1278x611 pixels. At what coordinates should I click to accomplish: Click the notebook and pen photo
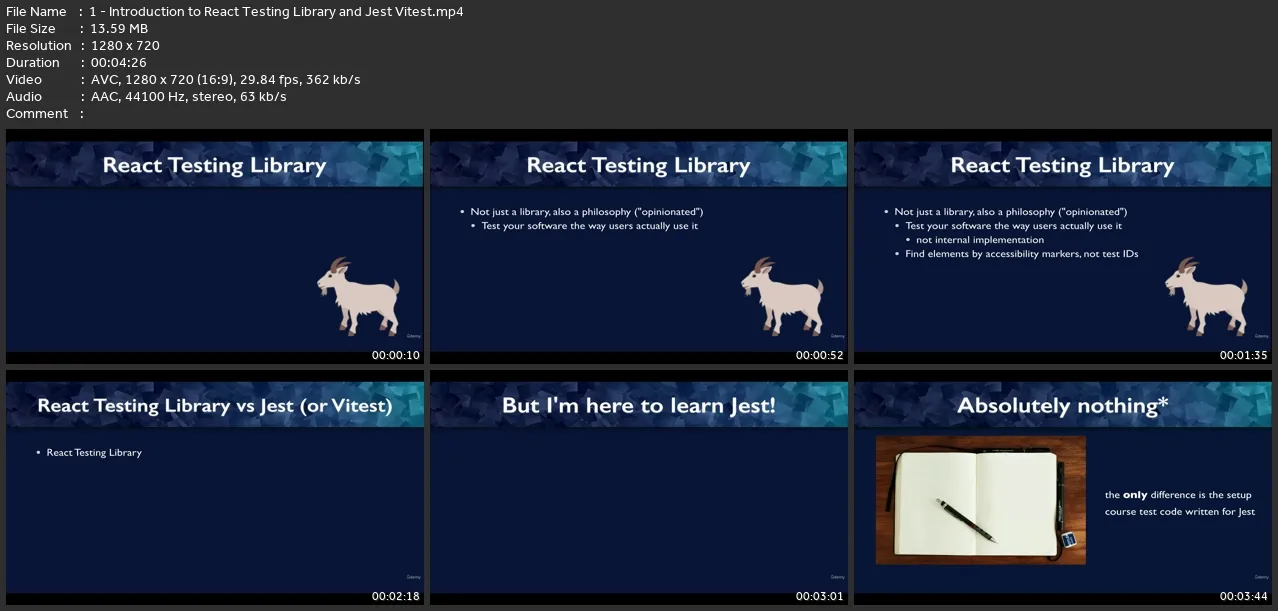[x=980, y=500]
